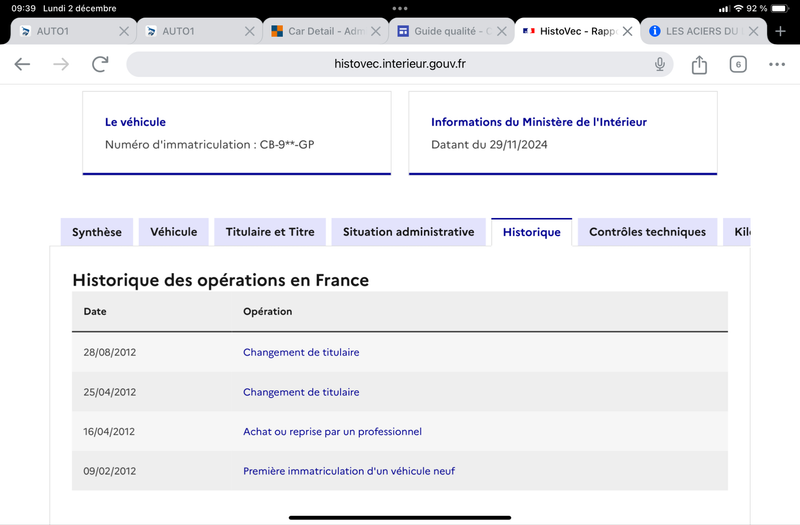Open the partially visible Kilométrage tab

[737, 232]
